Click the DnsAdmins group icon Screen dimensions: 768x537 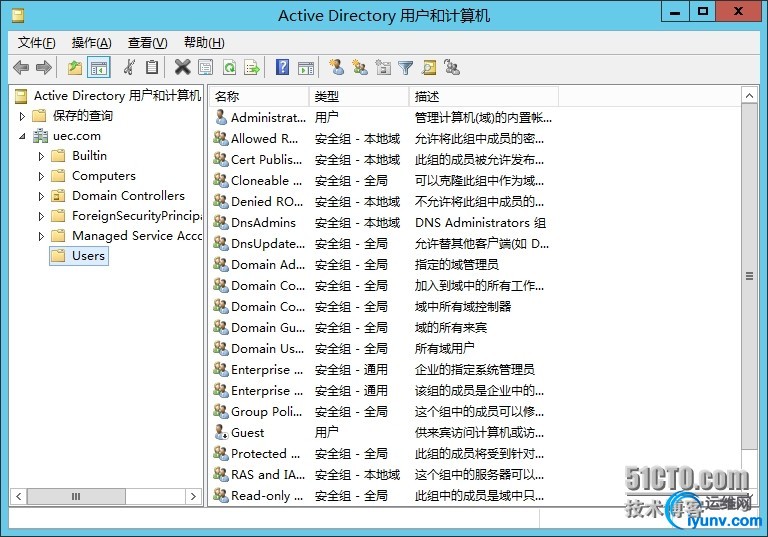[221, 222]
